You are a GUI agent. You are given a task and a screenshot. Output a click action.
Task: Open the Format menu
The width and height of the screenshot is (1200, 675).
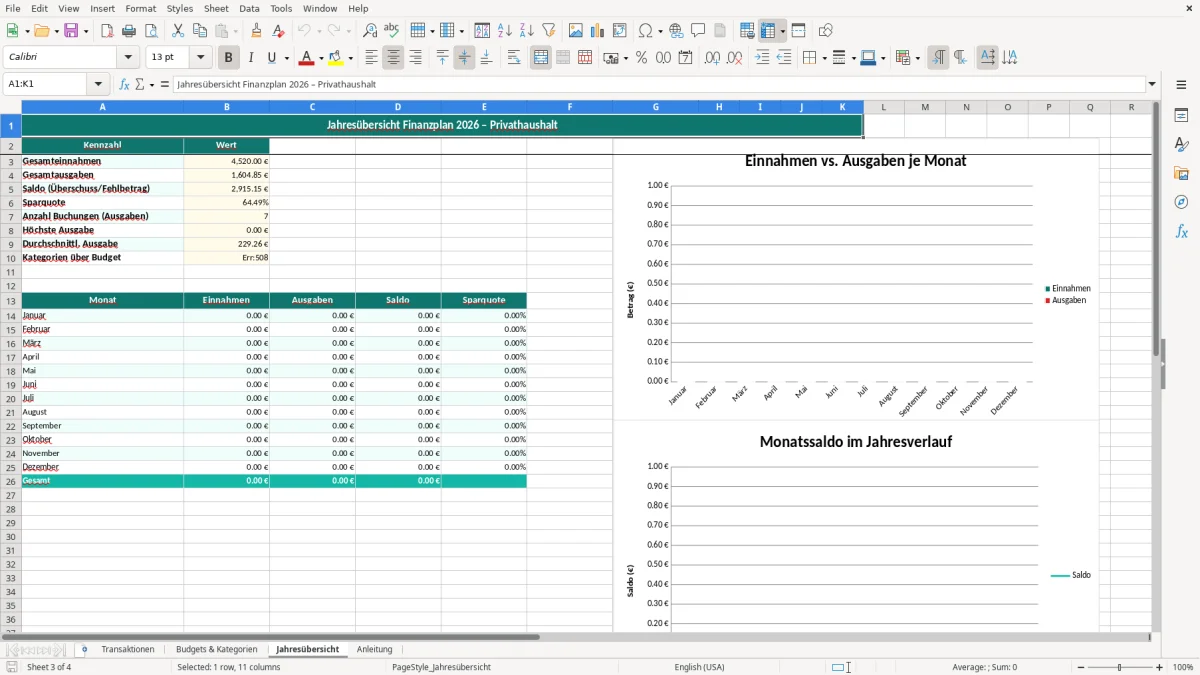(140, 8)
